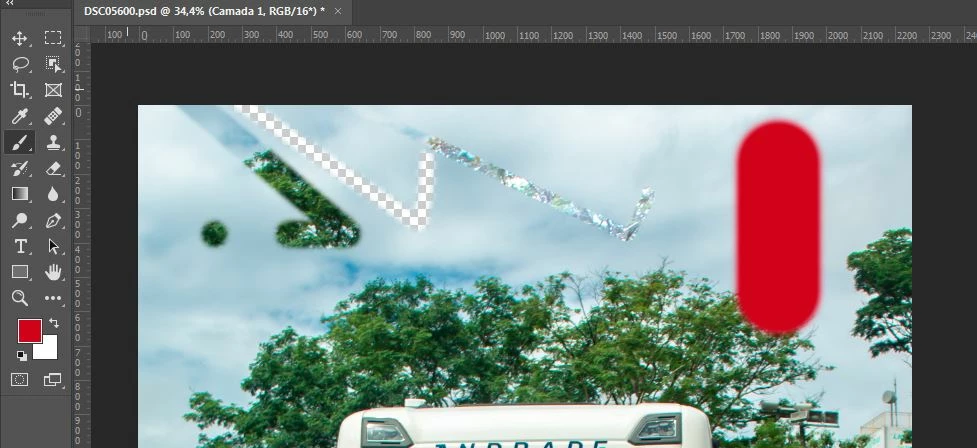This screenshot has height=448, width=977.
Task: Swap foreground and background colors
Action: (x=54, y=323)
